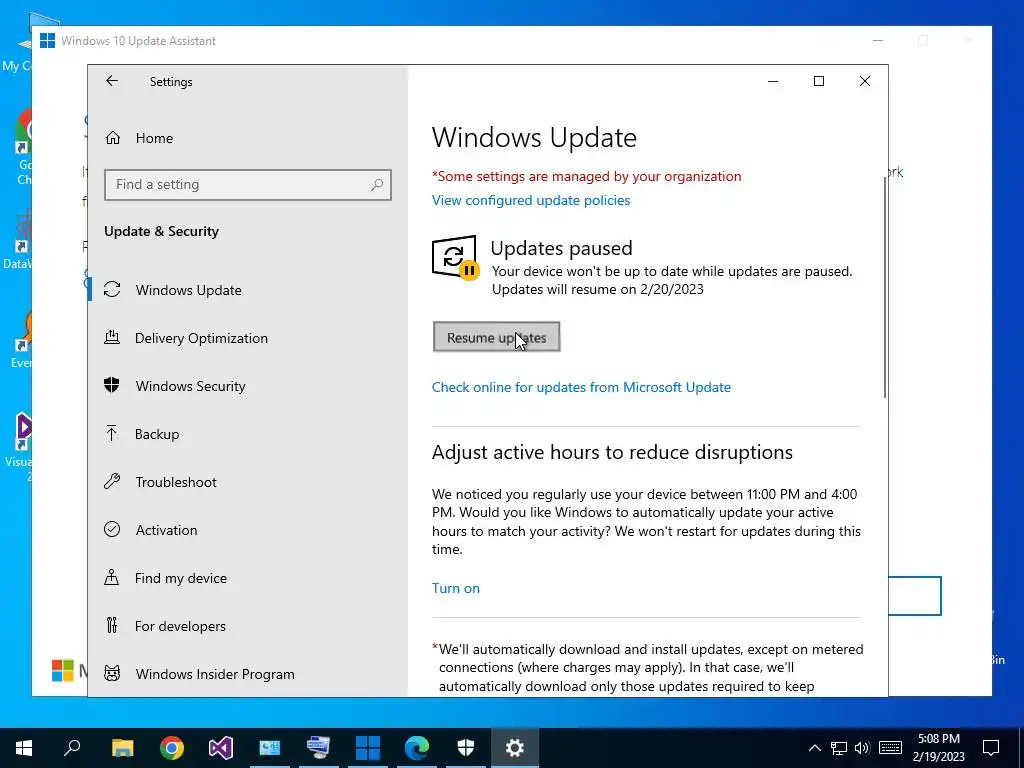
Task: Select Windows Update in the sidebar
Action: (188, 290)
